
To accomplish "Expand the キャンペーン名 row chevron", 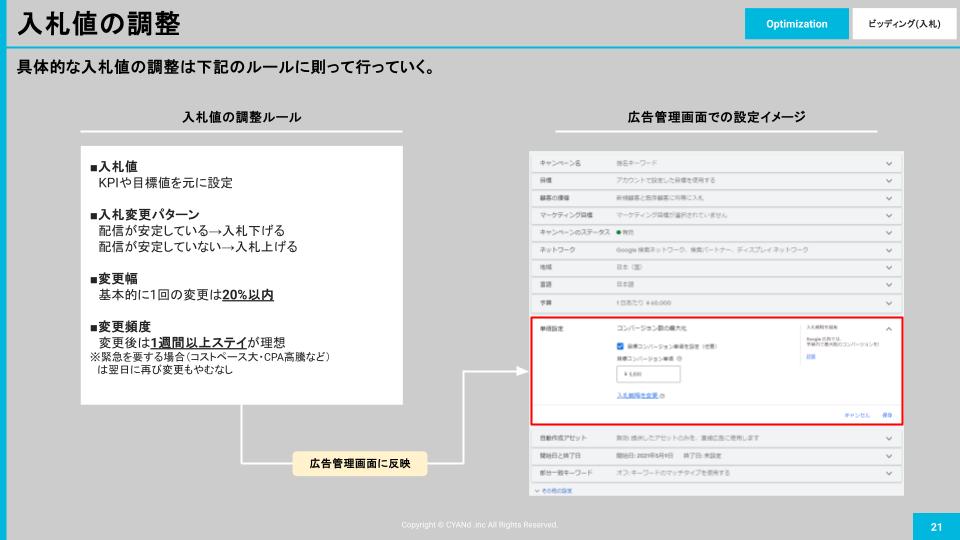I will point(888,163).
